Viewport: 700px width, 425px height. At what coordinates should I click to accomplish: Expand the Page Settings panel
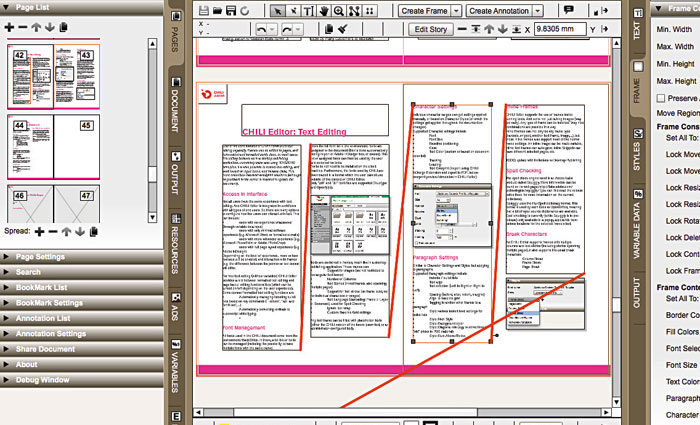click(x=82, y=257)
